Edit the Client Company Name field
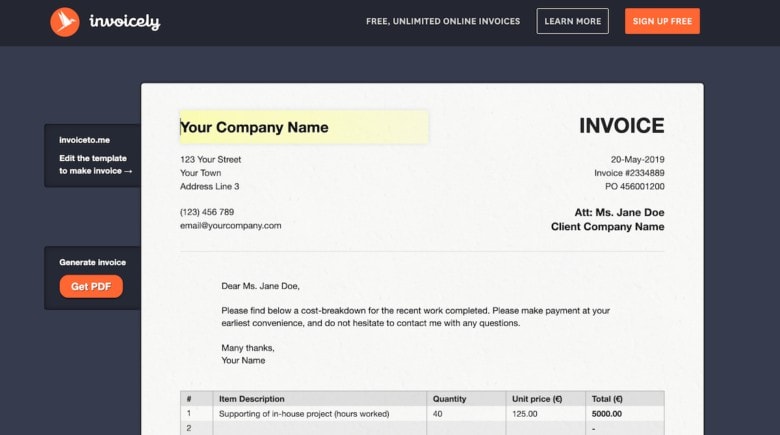780x435 pixels. click(x=607, y=227)
